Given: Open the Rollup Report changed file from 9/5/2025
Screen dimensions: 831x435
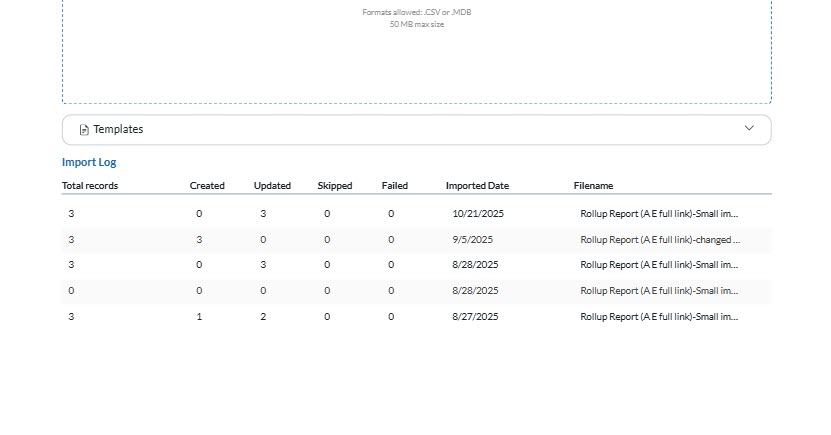Looking at the screenshot, I should click(659, 240).
